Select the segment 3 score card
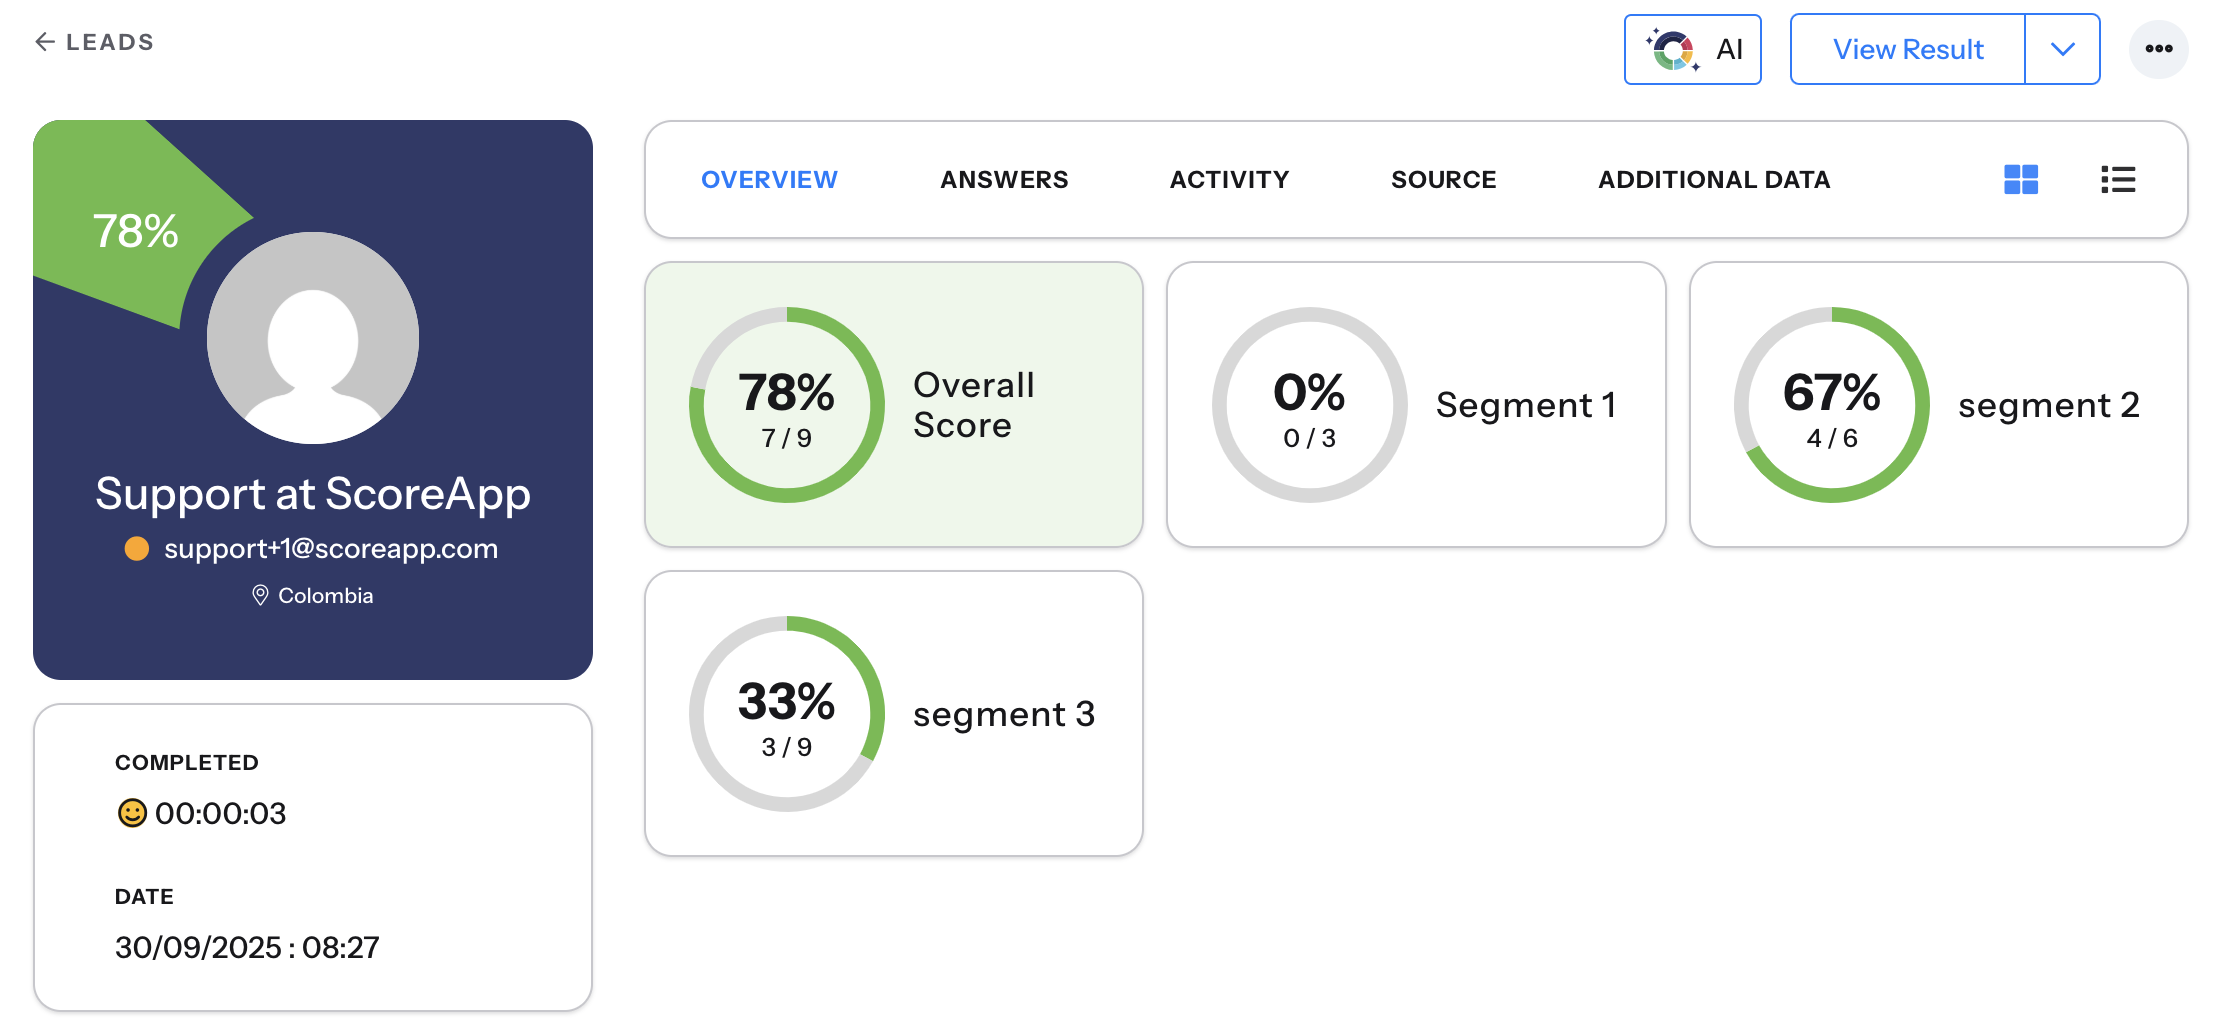Viewport: 2214px width, 1022px height. point(894,713)
